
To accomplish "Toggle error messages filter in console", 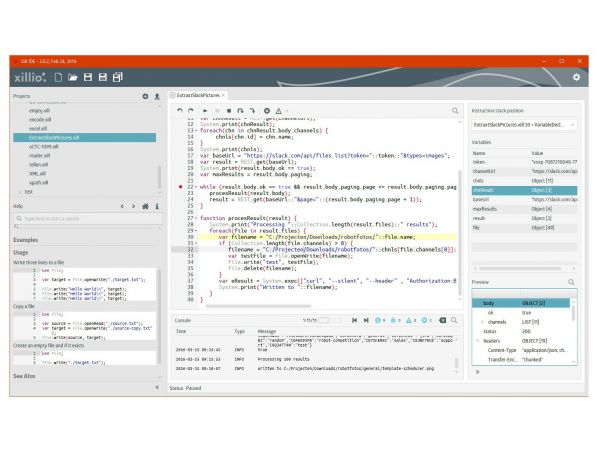I will [426, 320].
